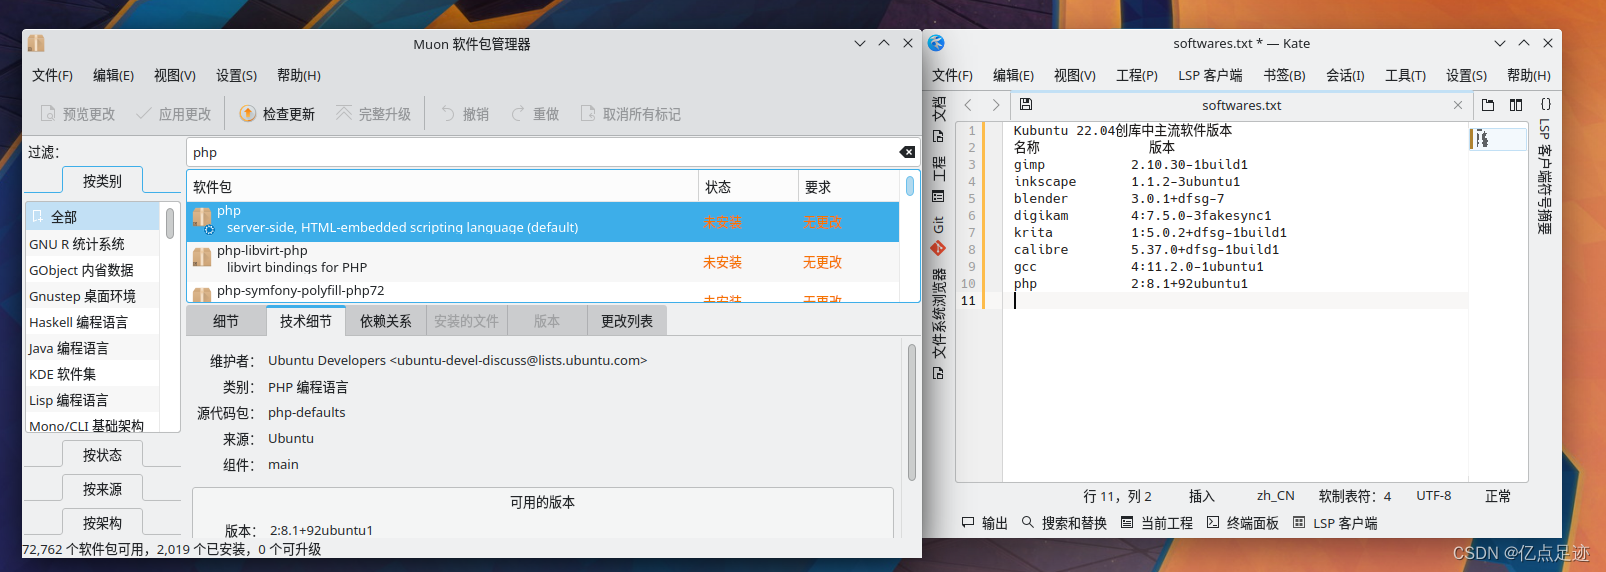Open the 会话(I) menu in Kate

(x=1345, y=75)
